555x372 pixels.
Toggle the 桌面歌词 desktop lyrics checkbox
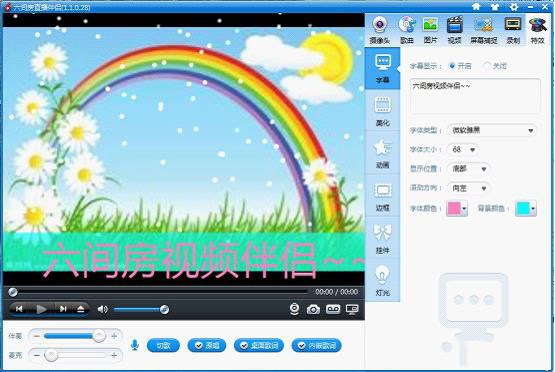pyautogui.click(x=259, y=345)
